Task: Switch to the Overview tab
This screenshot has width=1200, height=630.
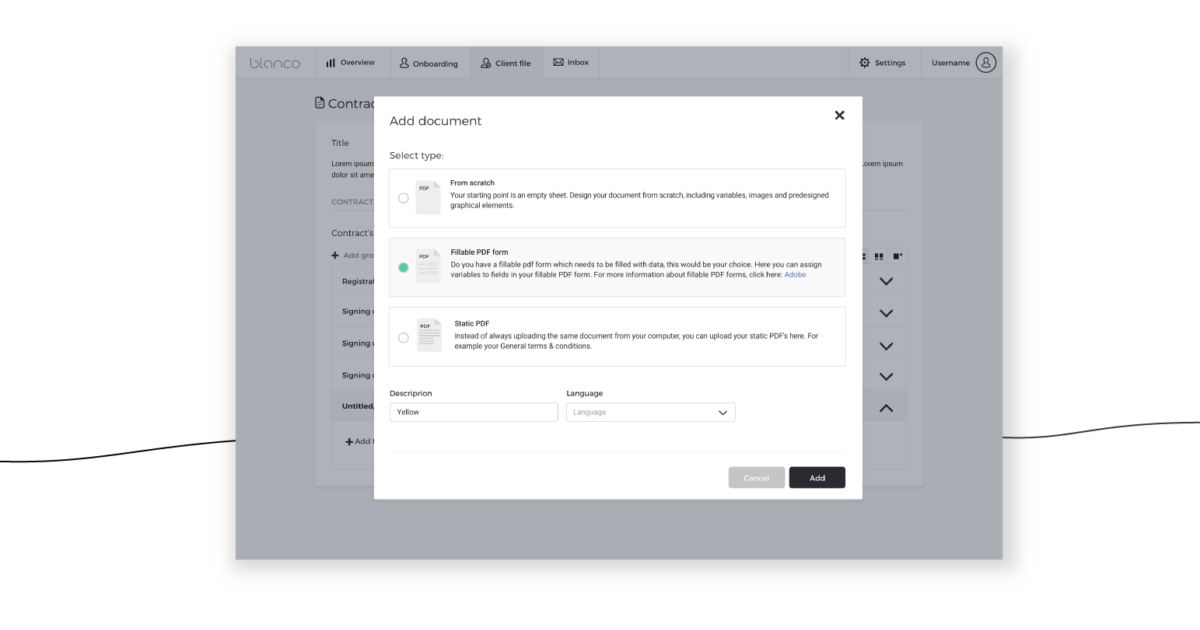Action: pos(351,62)
